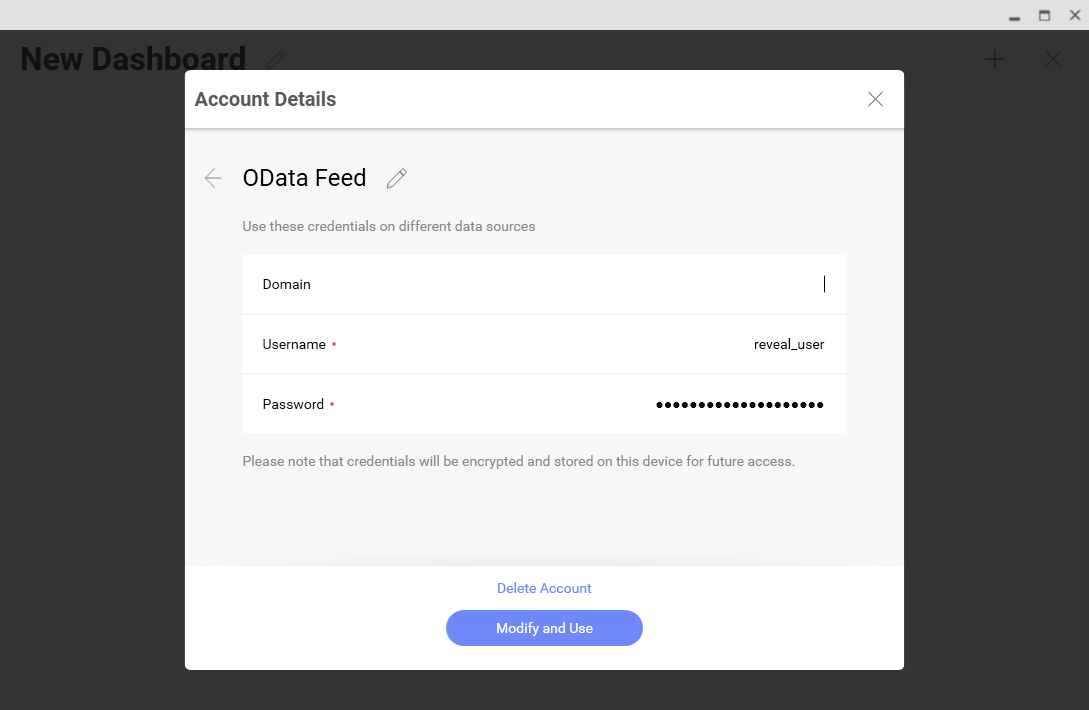This screenshot has height=710, width=1089.
Task: Close the application window
Action: coord(1075,15)
